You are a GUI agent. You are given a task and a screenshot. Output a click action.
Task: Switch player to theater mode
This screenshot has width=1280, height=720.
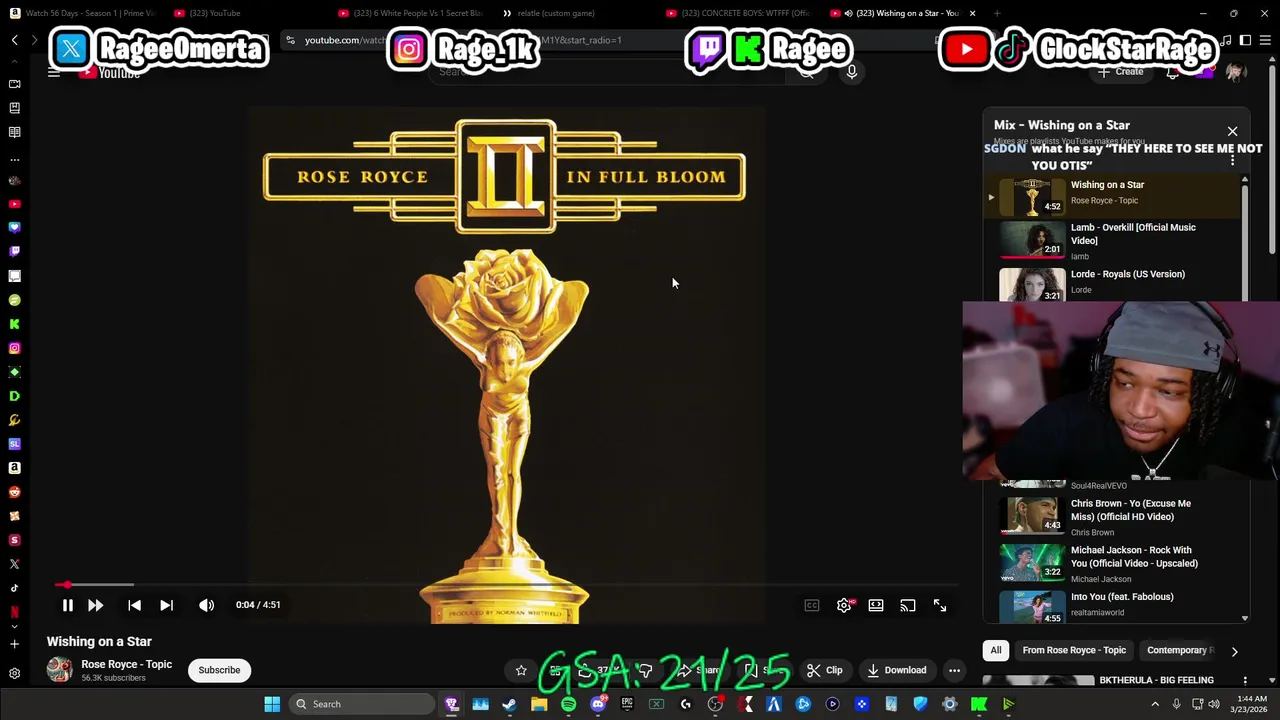pyautogui.click(x=876, y=605)
